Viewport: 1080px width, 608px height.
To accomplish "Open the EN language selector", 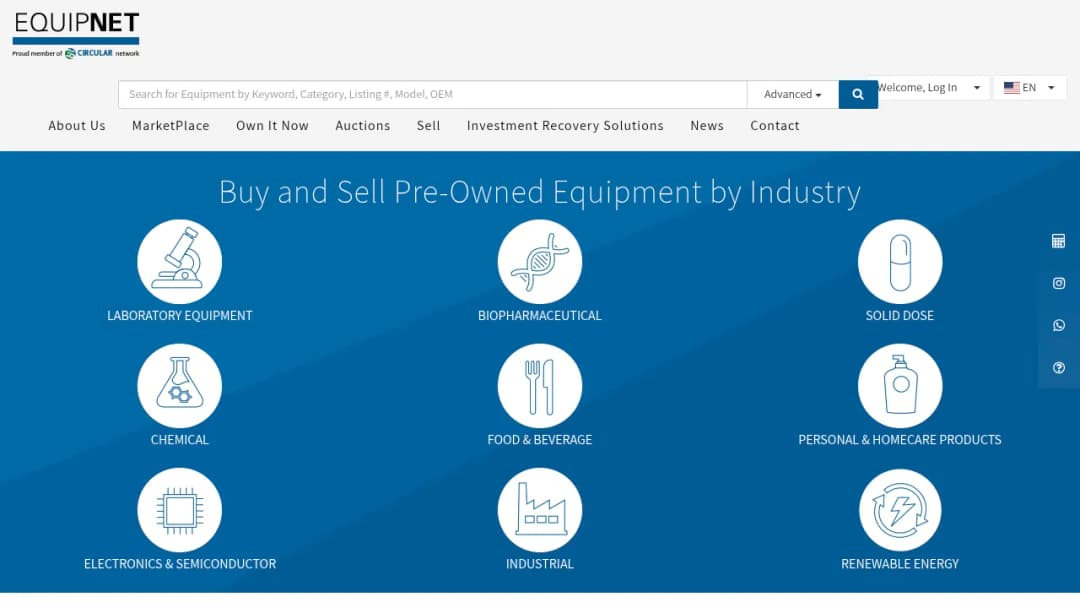I will click(1030, 87).
